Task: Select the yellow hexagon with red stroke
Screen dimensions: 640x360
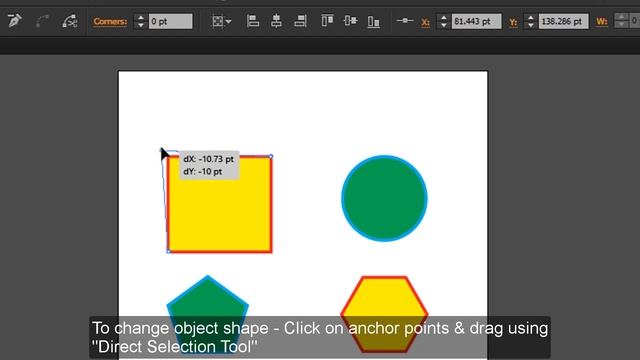Action: 384,314
